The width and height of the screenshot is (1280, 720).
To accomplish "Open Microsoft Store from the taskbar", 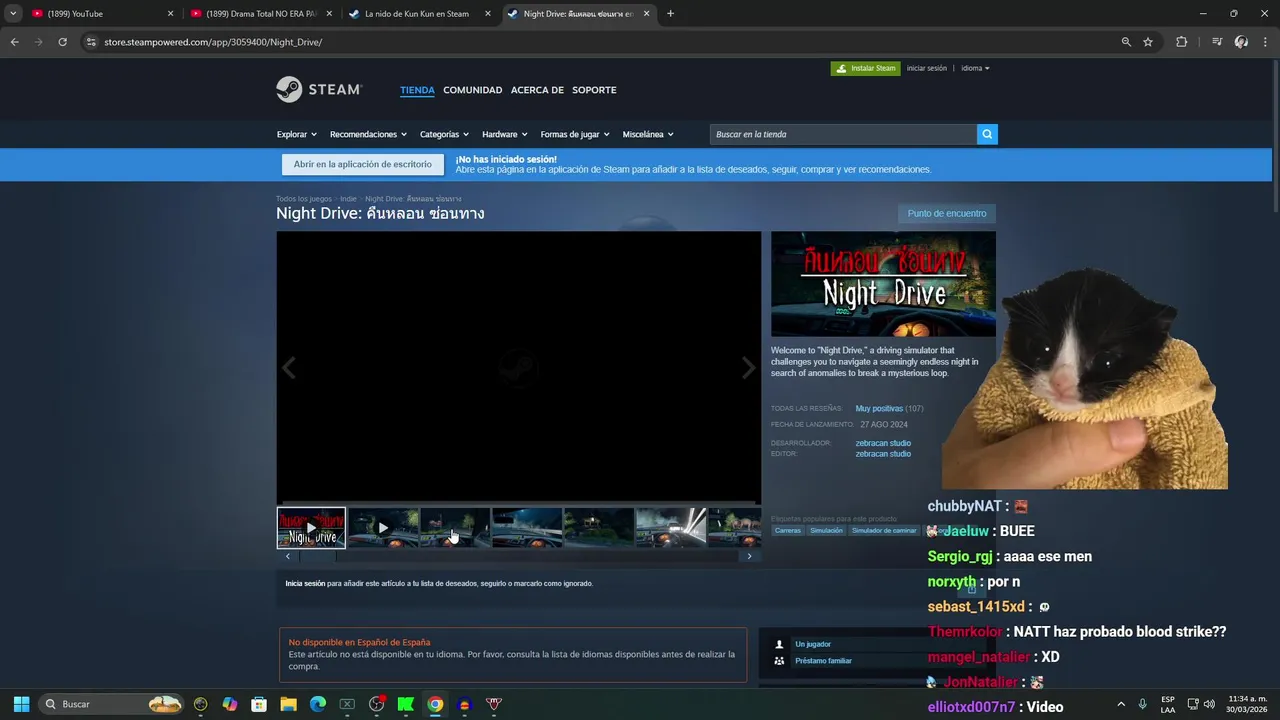I will pyautogui.click(x=259, y=704).
